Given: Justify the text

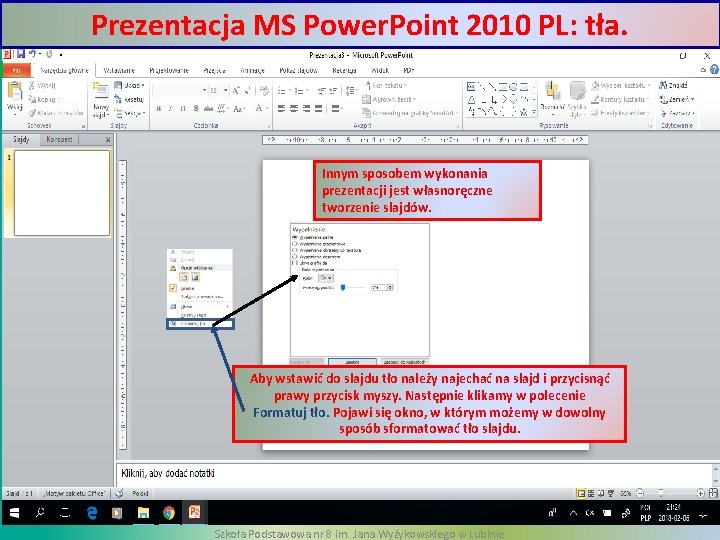Looking at the screenshot, I should (318, 108).
